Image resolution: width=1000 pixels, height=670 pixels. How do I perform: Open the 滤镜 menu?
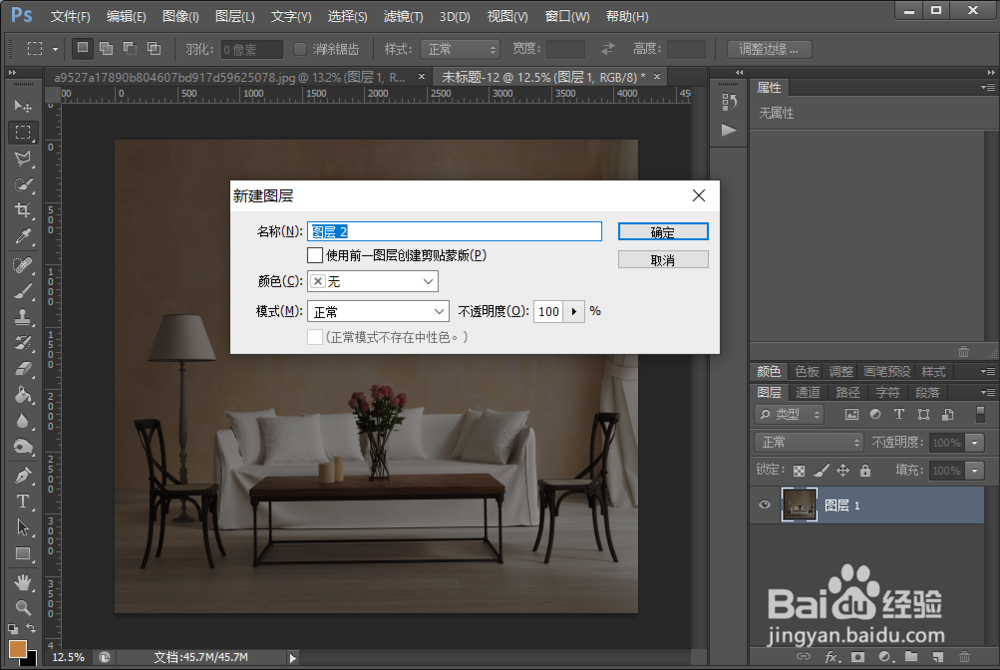[403, 16]
